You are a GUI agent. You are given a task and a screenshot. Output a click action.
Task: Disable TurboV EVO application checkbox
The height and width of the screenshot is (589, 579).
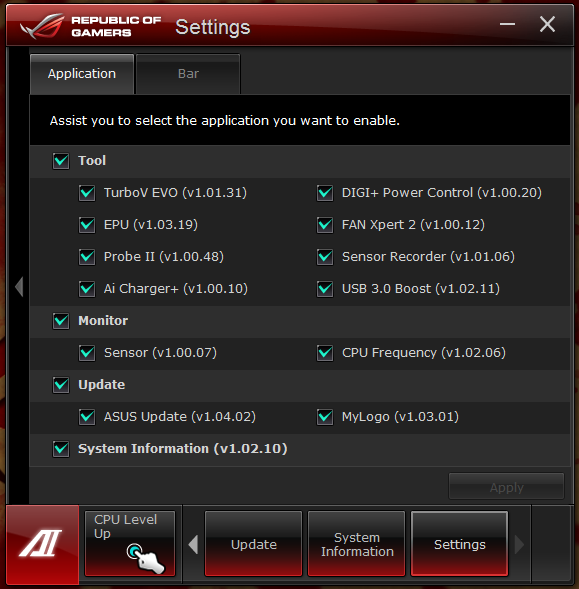87,193
